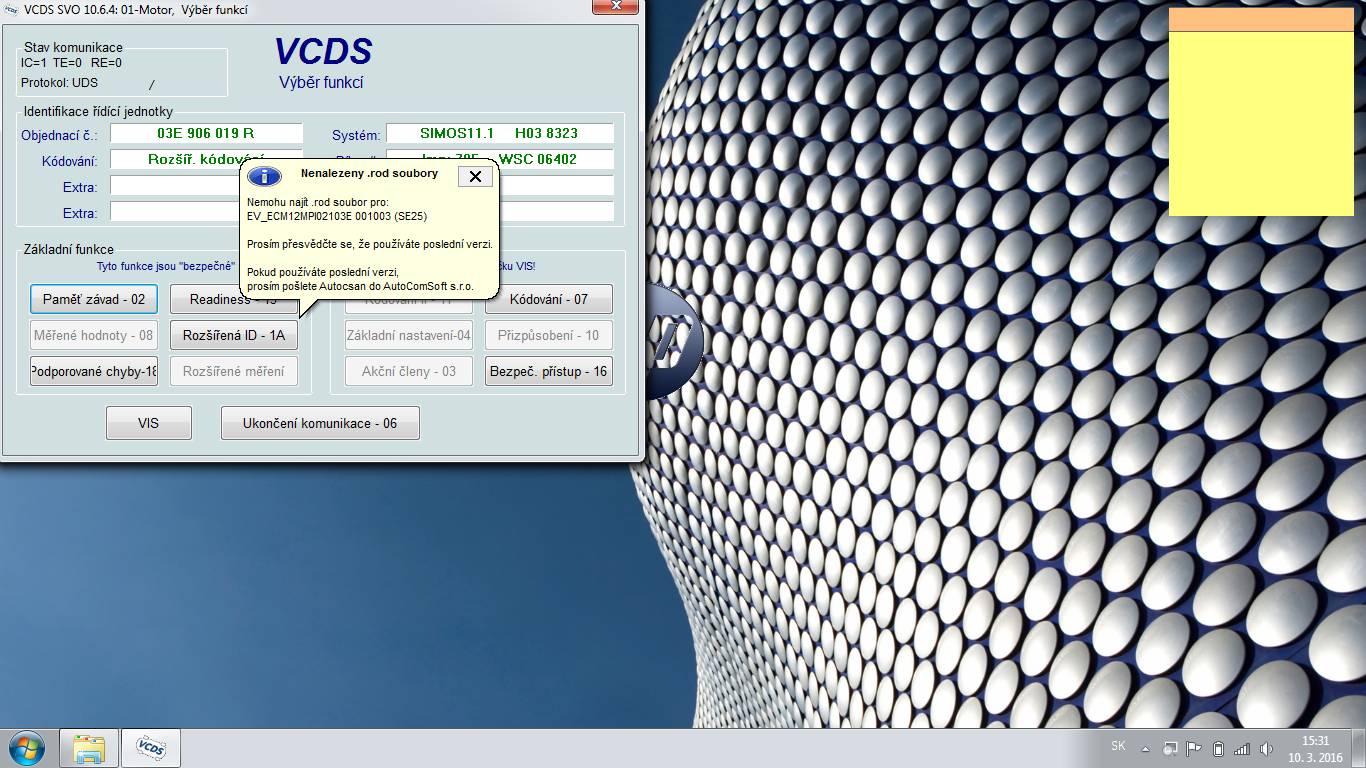The height and width of the screenshot is (768, 1366).
Task: Click the display projection tray icon
Action: click(x=1169, y=748)
